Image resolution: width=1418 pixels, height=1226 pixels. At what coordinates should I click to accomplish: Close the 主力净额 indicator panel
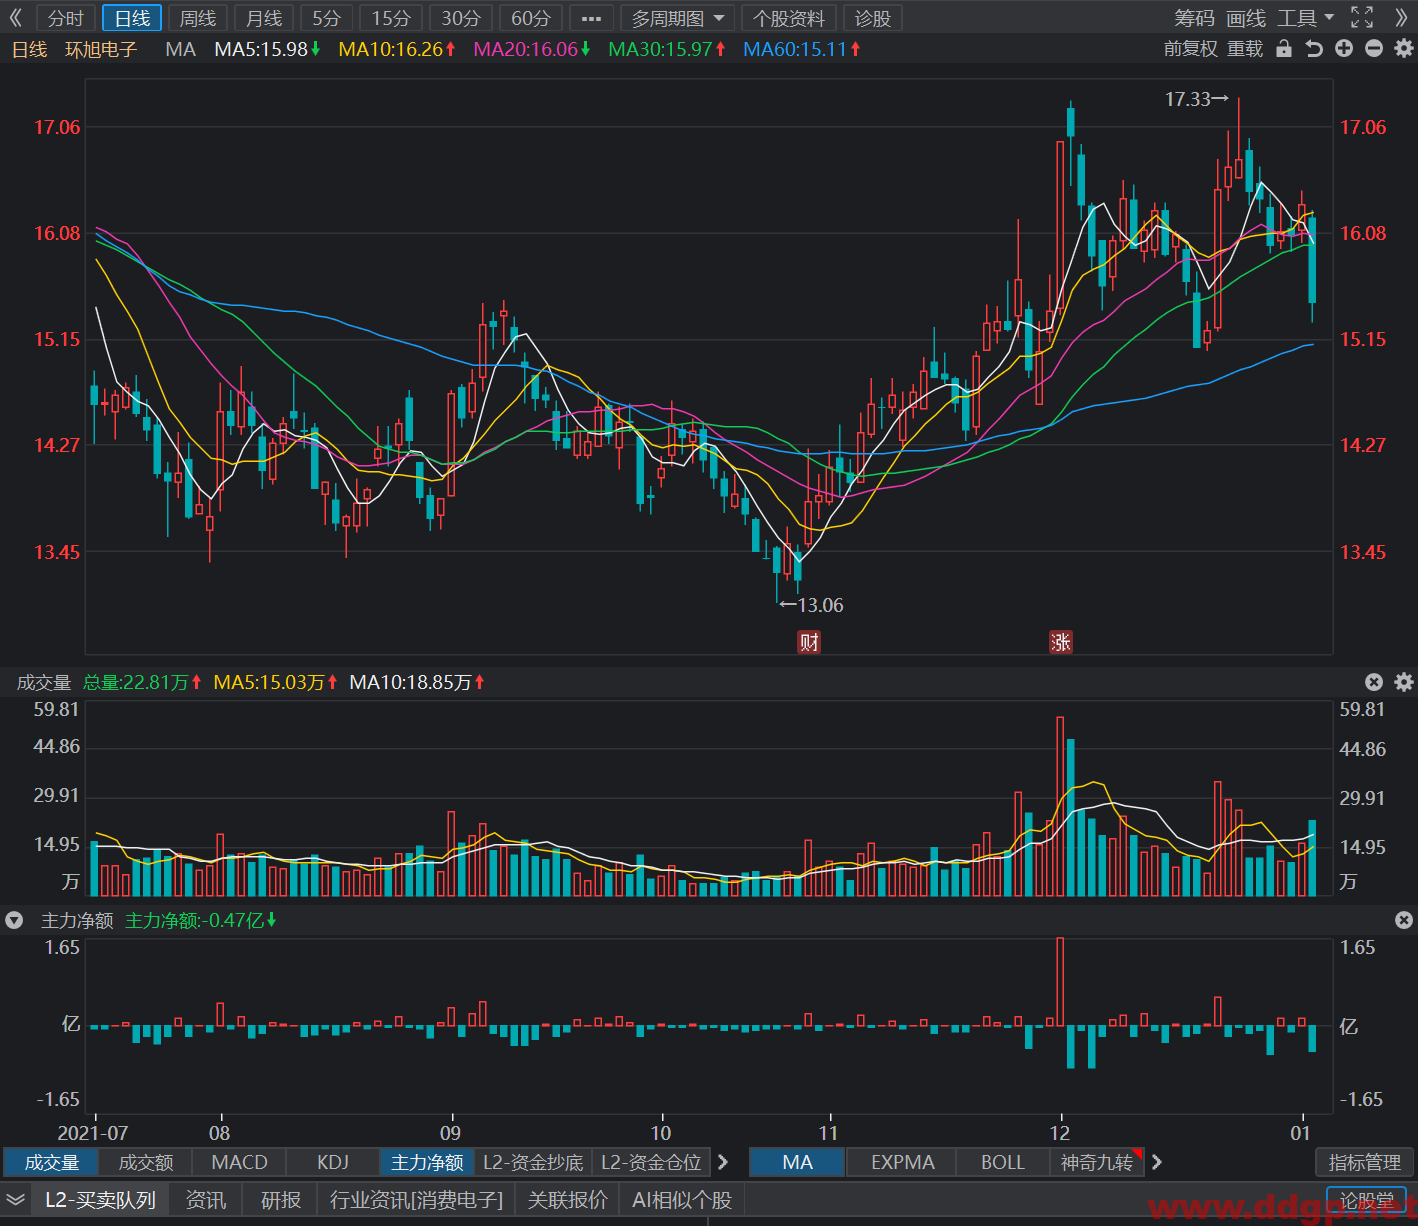click(1404, 920)
